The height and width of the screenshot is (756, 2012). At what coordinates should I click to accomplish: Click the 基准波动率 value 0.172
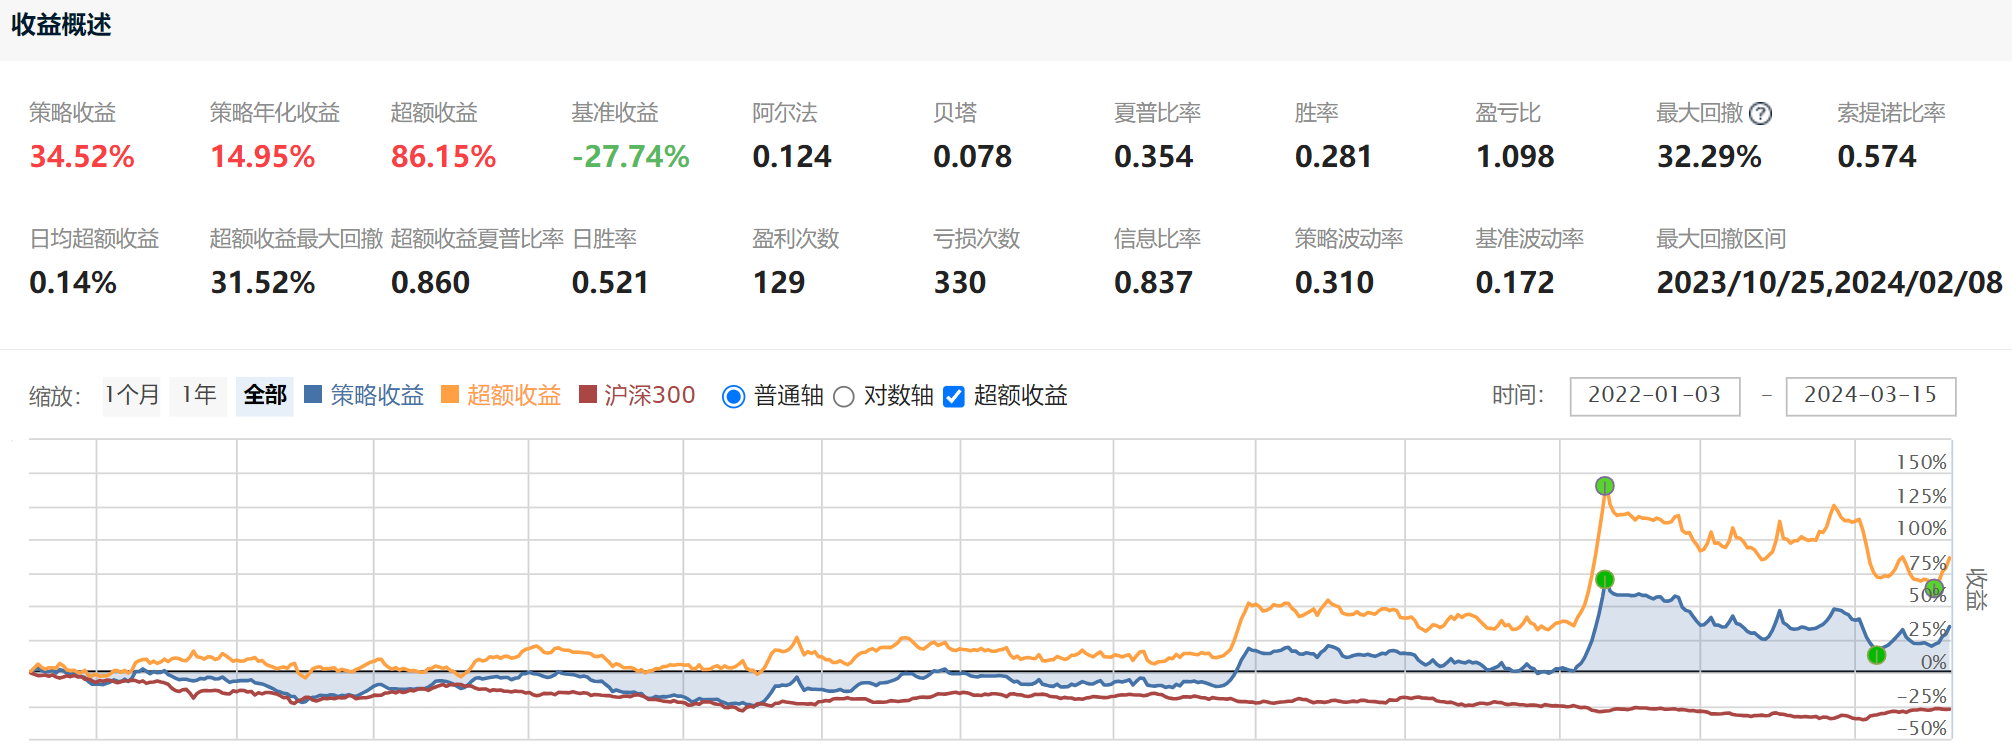tap(1516, 283)
